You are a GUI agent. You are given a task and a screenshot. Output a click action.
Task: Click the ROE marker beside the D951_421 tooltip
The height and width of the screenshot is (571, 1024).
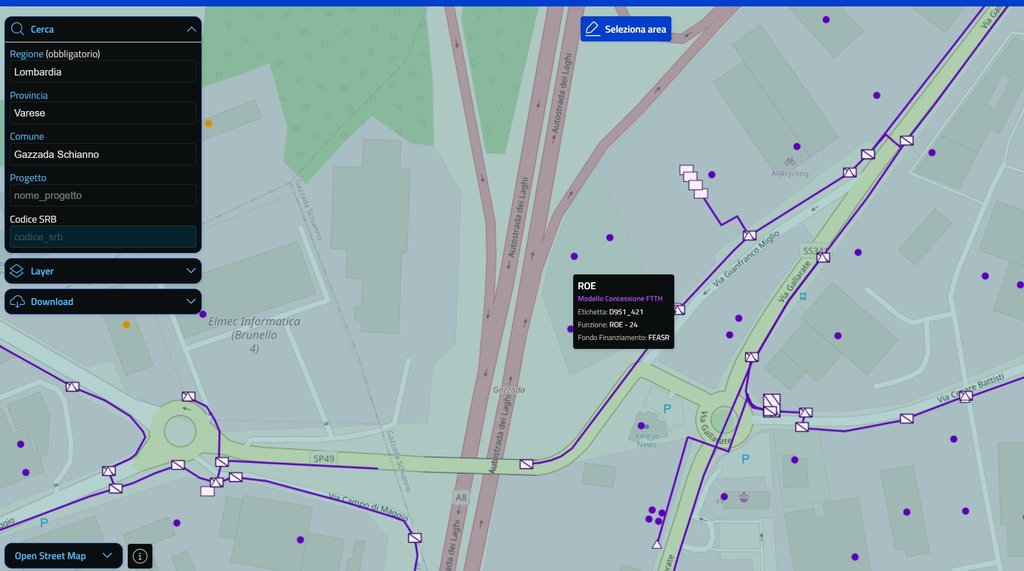(679, 309)
